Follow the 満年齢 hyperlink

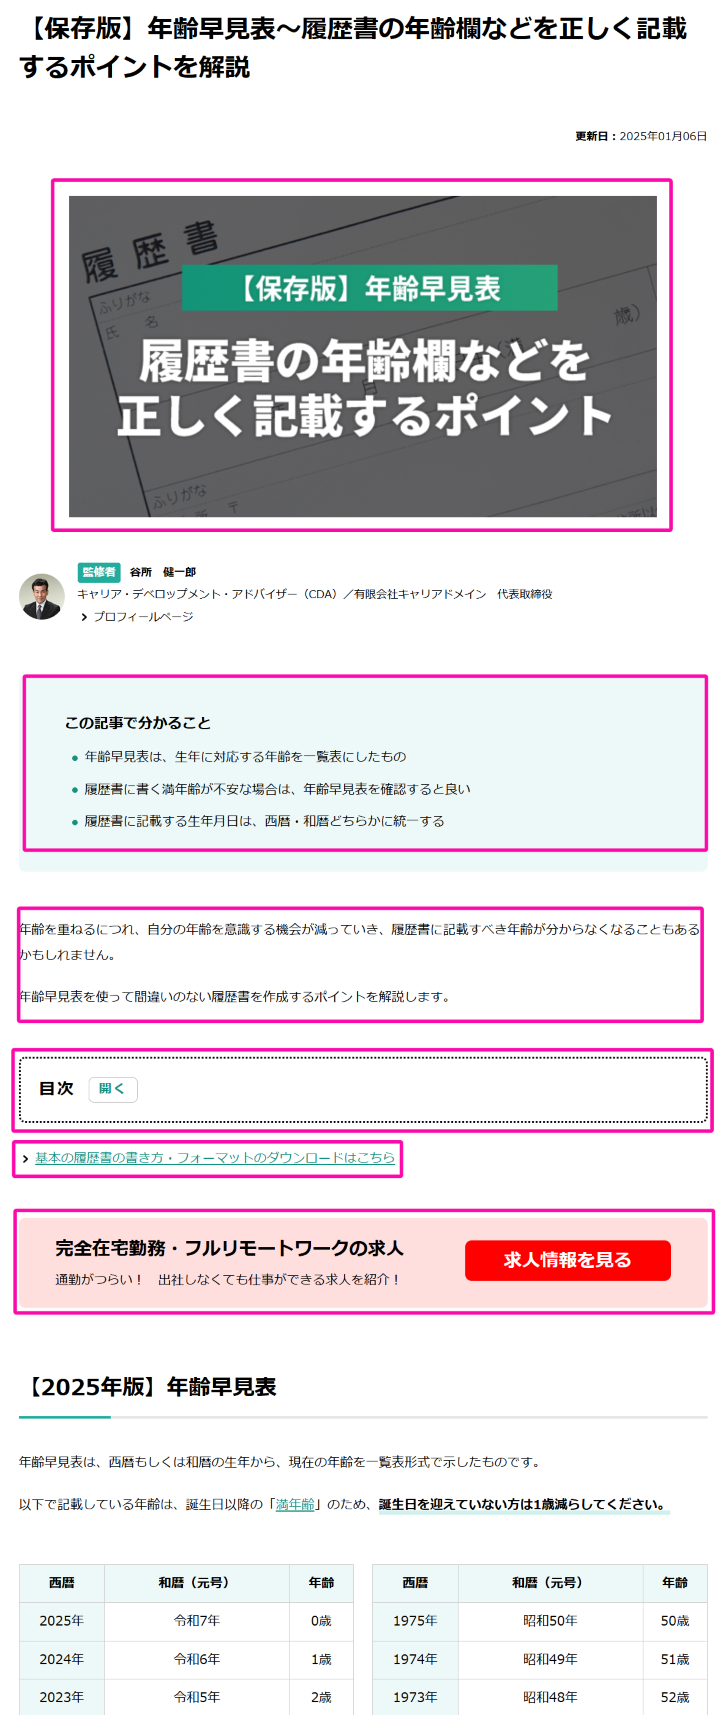pos(295,1504)
